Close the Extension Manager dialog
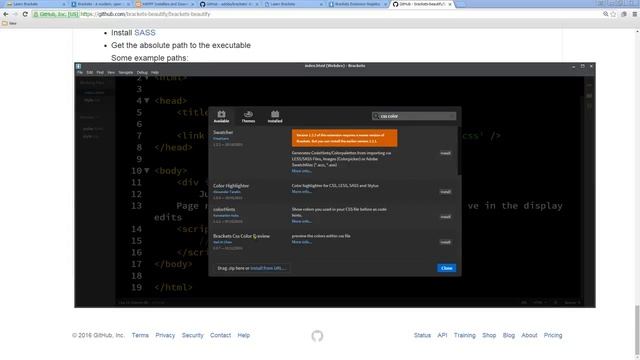This screenshot has height=360, width=640. (447, 268)
